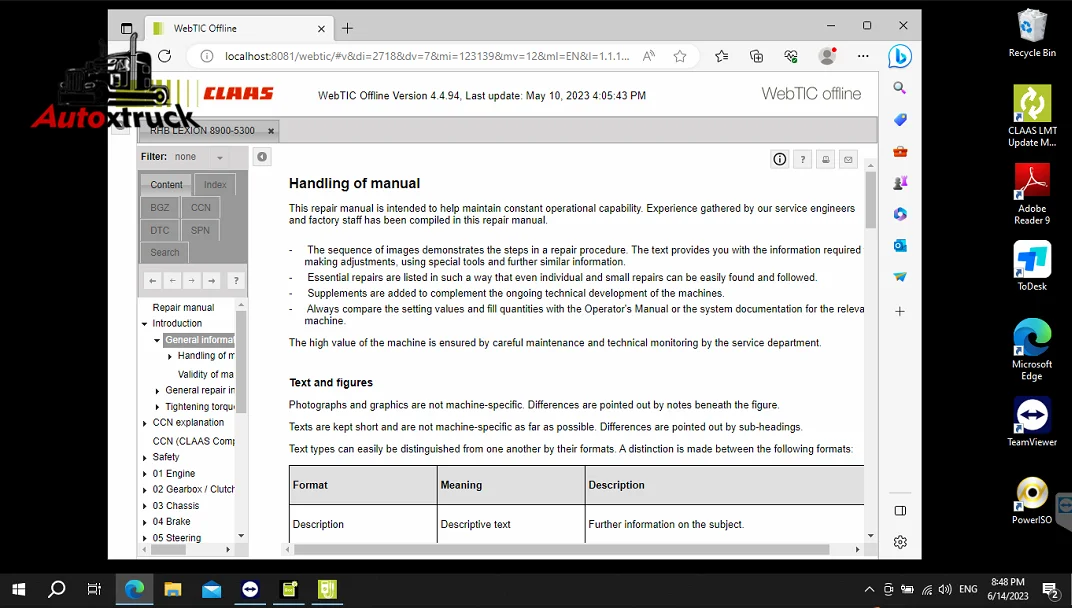Close the RHB LEXION 8900-5300 document tab
The width and height of the screenshot is (1072, 608).
(271, 131)
